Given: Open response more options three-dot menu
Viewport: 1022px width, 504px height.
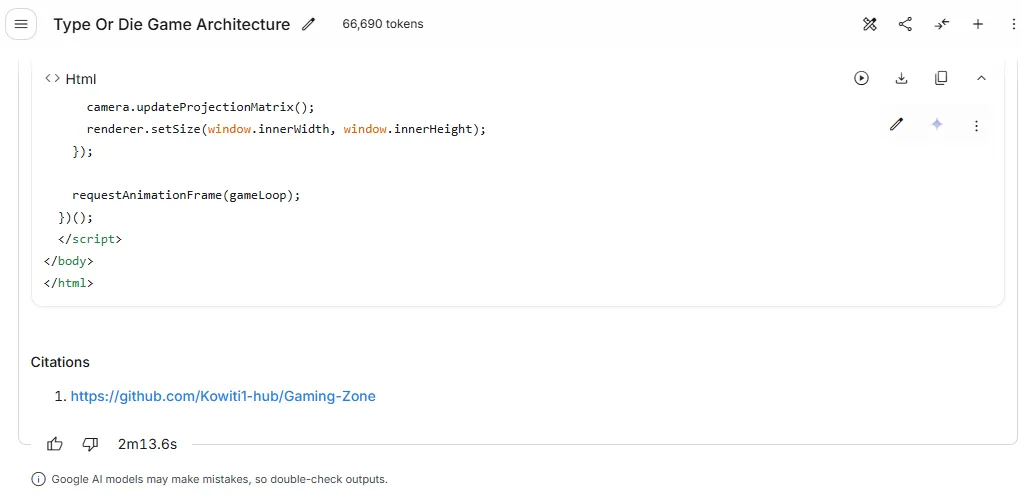Looking at the screenshot, I should coord(976,125).
